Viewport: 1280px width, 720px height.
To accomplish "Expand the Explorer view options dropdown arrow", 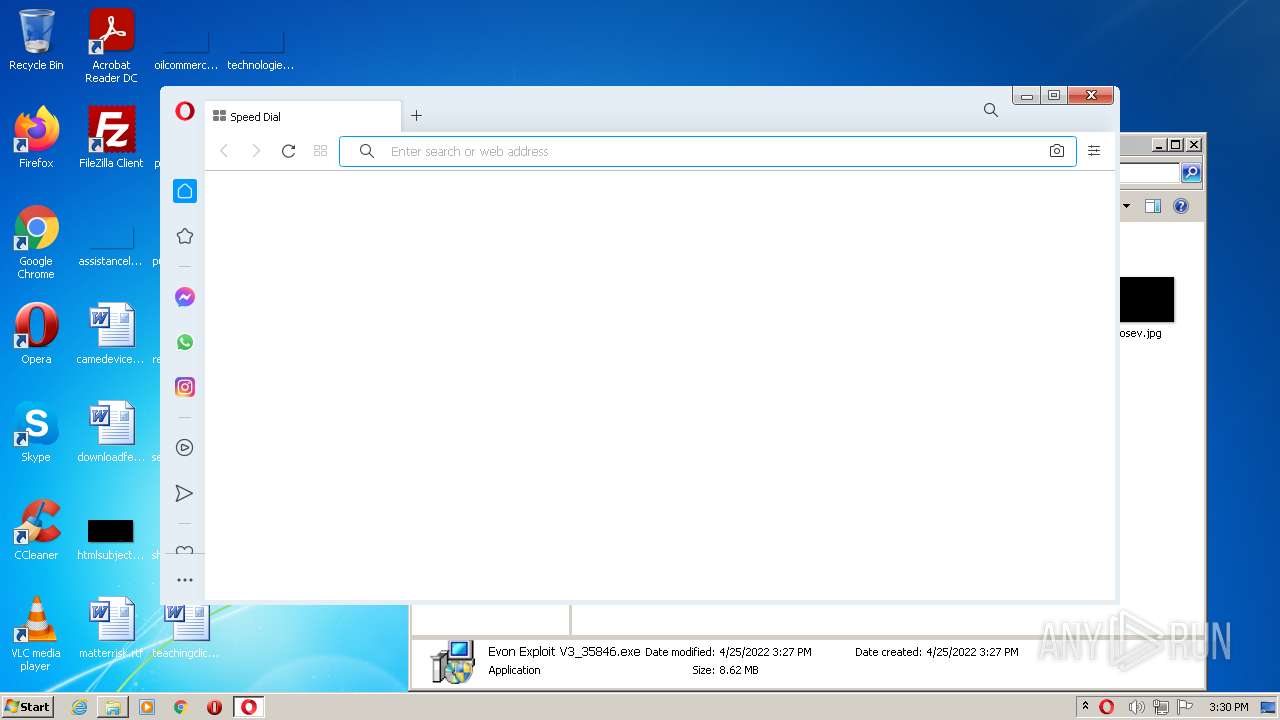I will click(x=1126, y=206).
